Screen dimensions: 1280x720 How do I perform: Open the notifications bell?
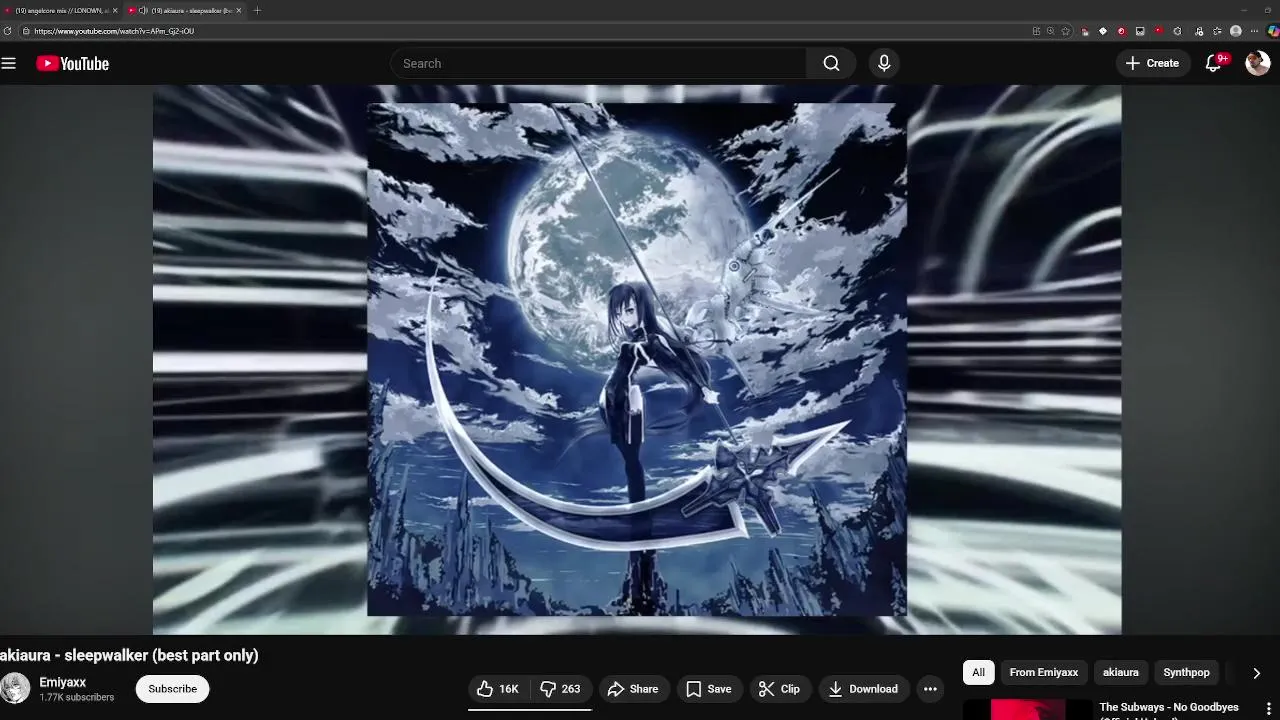click(x=1214, y=63)
